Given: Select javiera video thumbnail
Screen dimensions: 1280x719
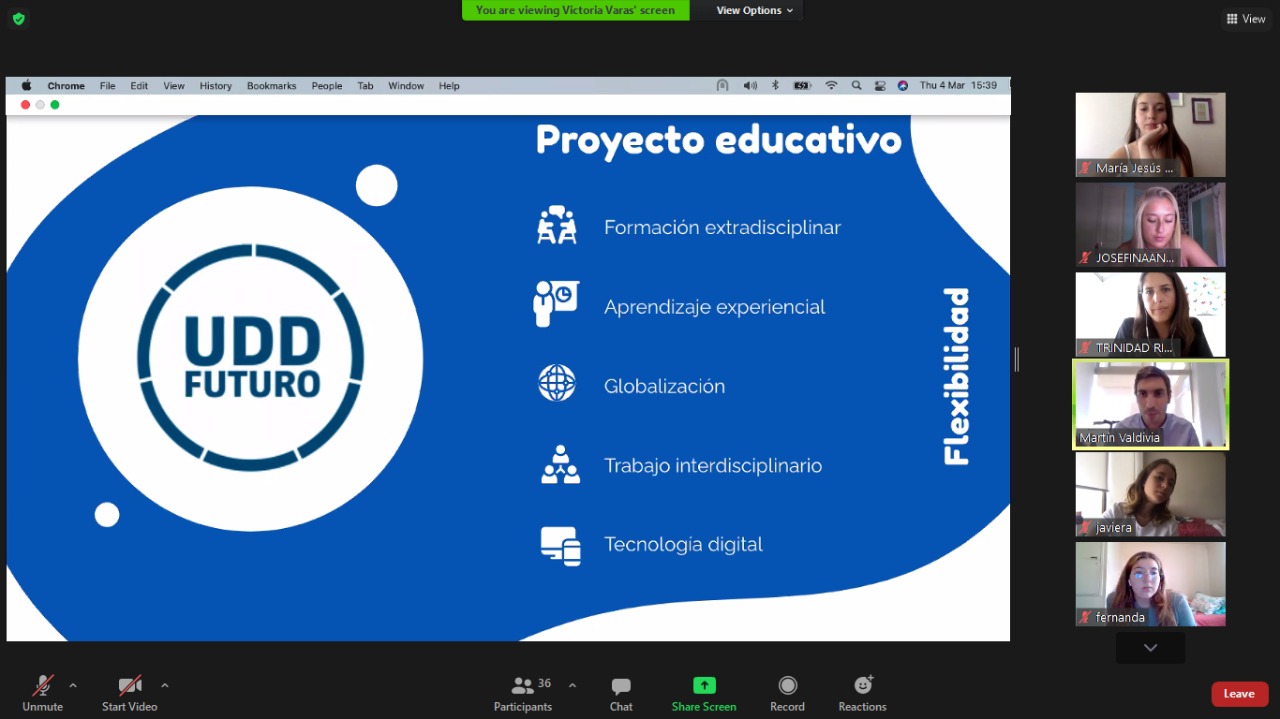Looking at the screenshot, I should (1151, 495).
